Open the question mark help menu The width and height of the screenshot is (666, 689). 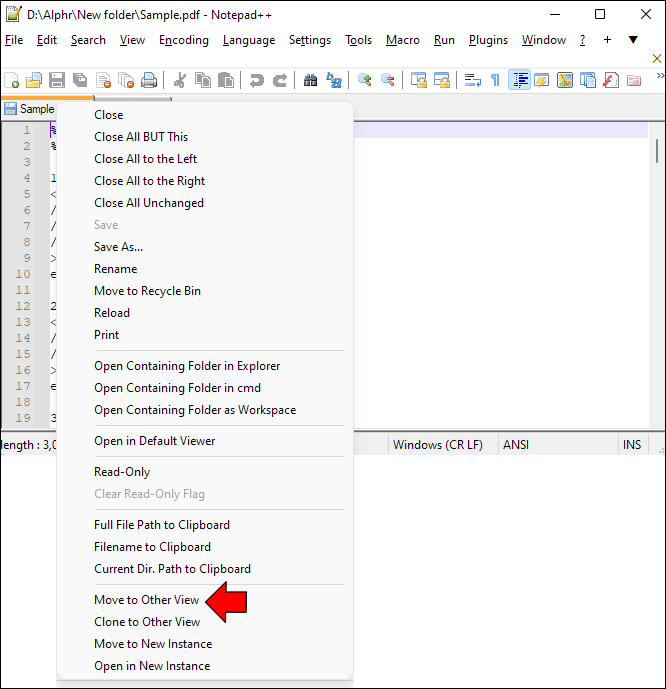tap(583, 40)
